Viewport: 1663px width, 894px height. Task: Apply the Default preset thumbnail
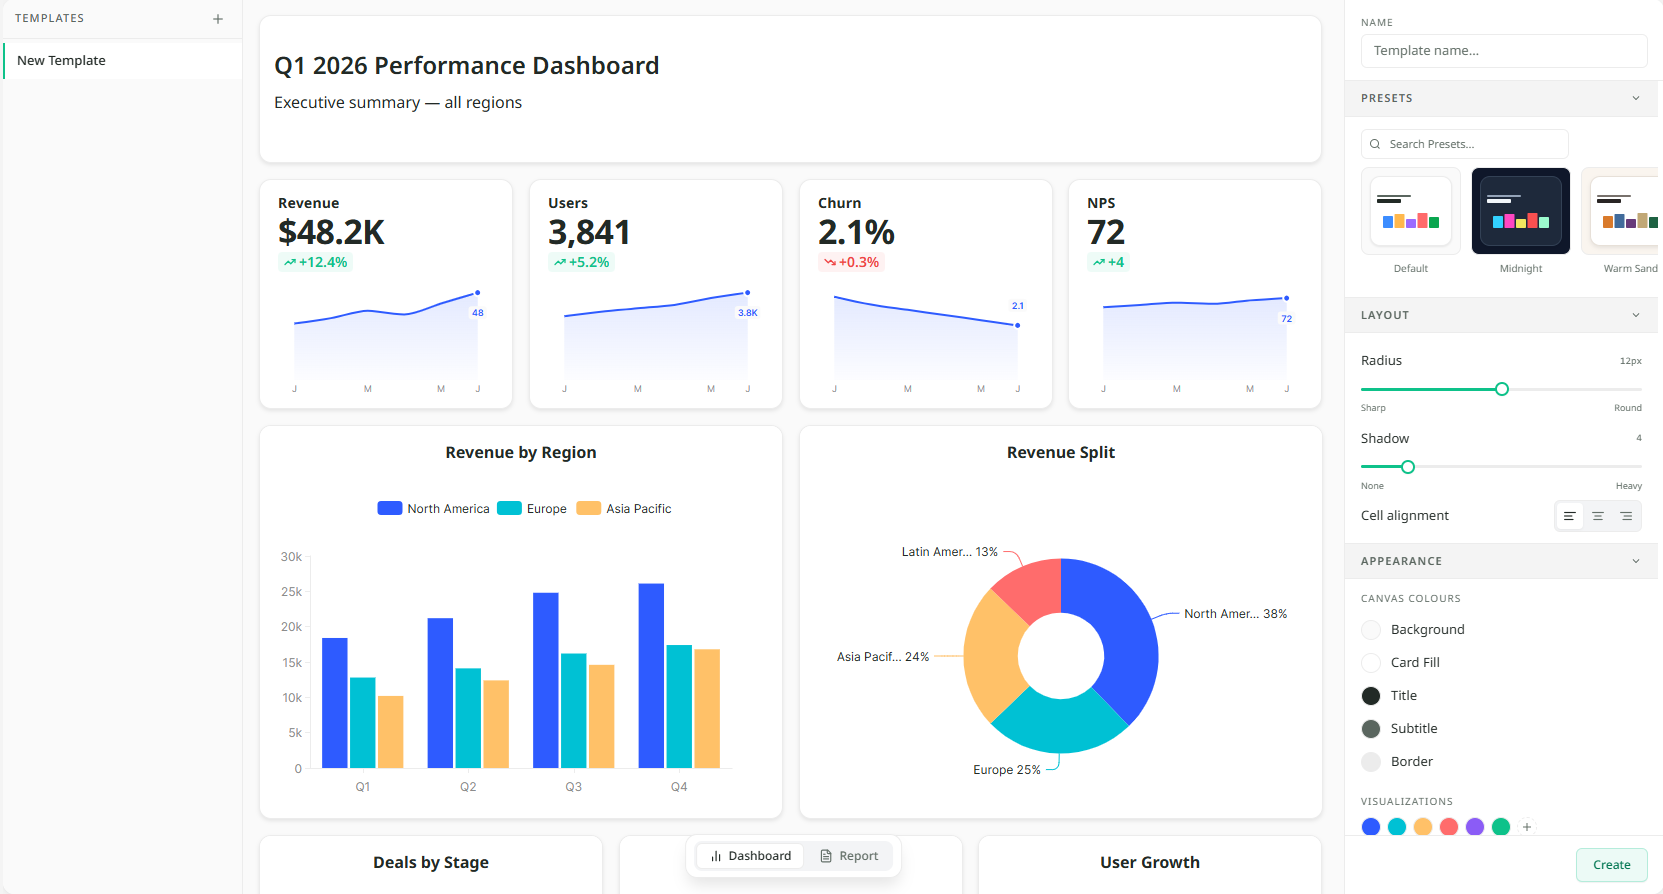[1411, 211]
